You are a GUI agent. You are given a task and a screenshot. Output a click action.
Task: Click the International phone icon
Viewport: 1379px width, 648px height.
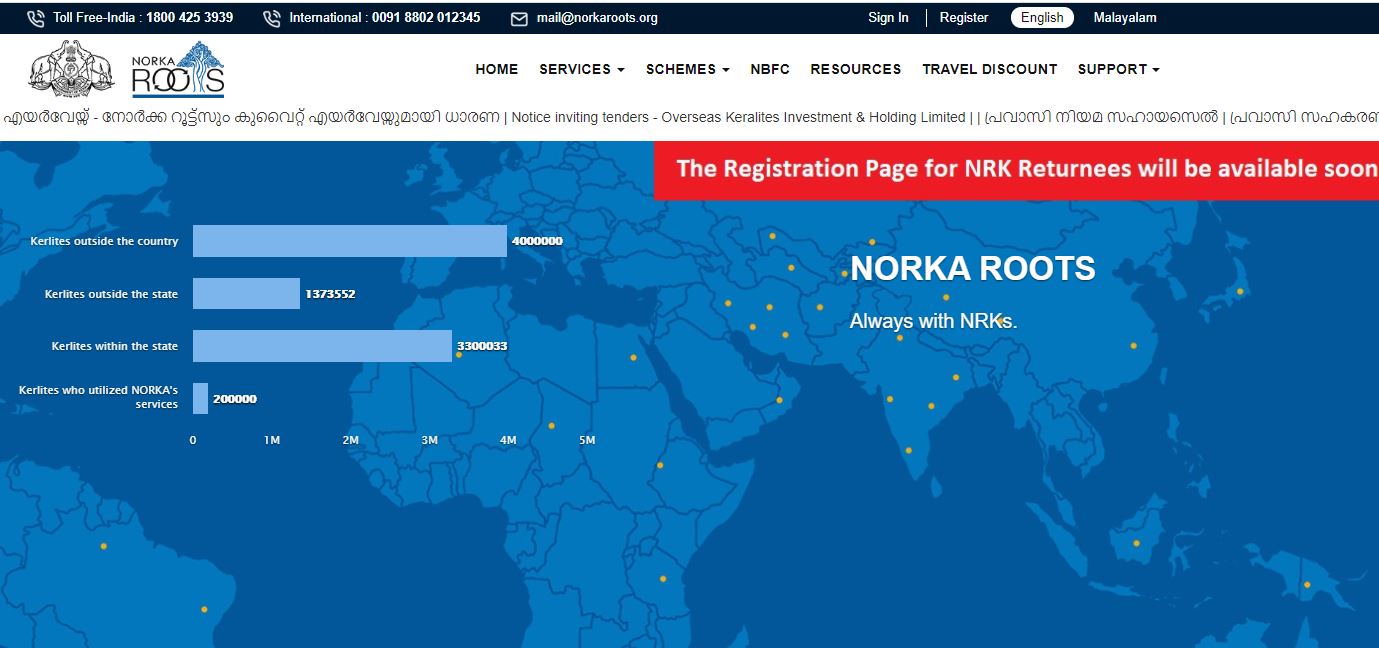(x=272, y=18)
